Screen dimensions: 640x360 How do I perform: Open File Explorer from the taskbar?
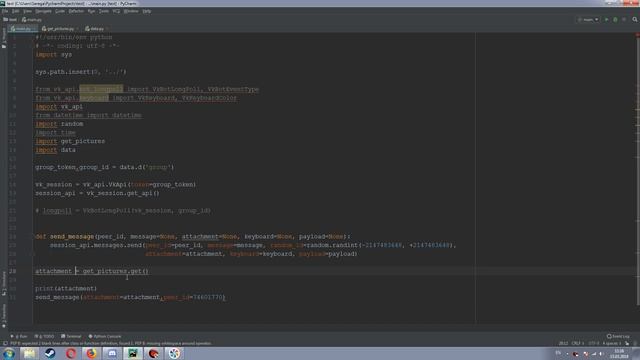tap(29, 353)
